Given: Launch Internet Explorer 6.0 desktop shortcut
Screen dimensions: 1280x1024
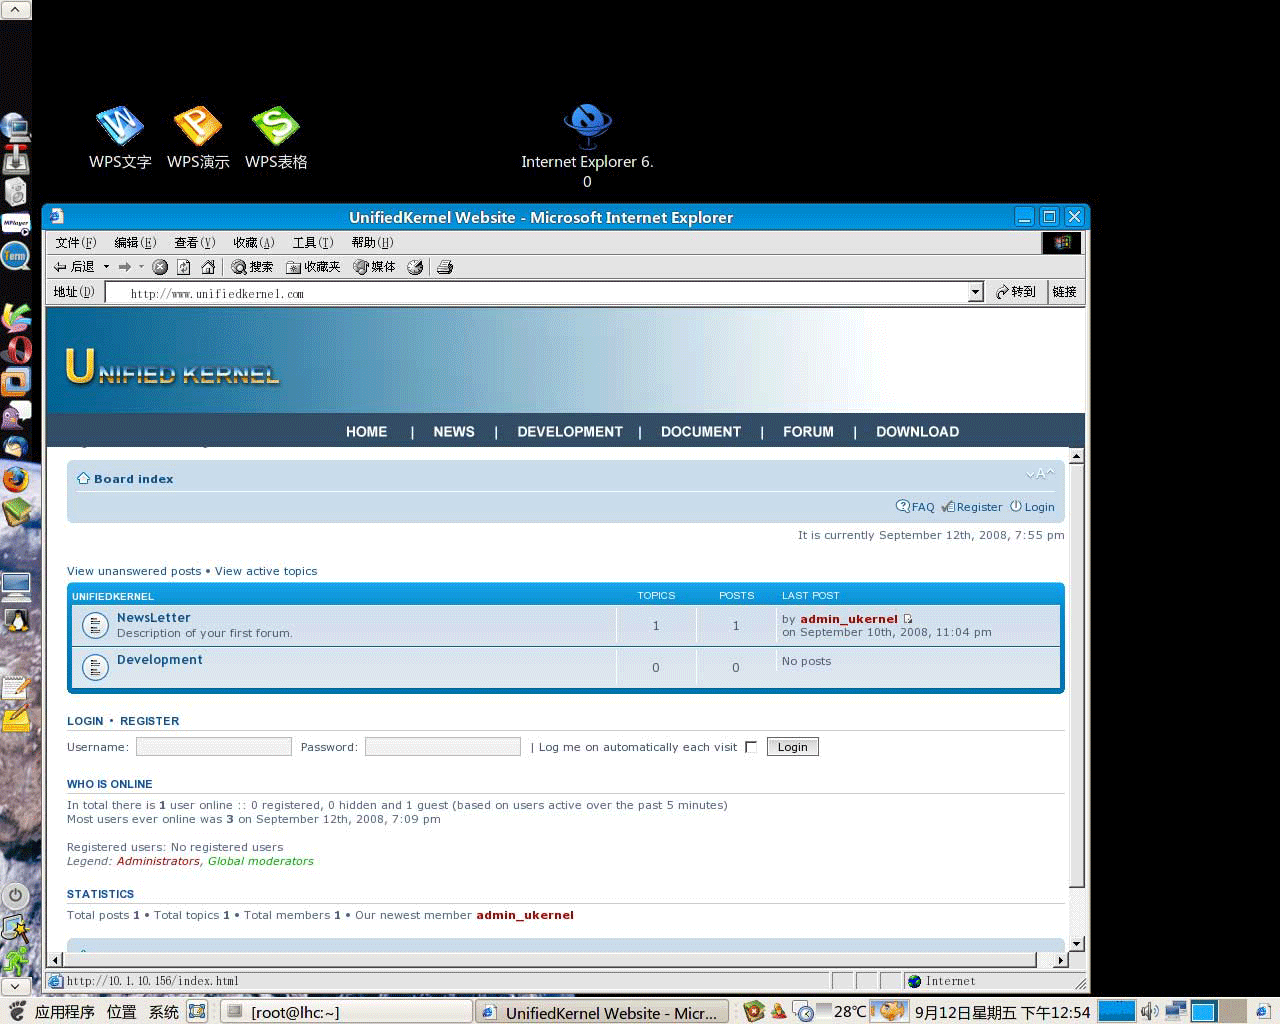Looking at the screenshot, I should coord(587,146).
